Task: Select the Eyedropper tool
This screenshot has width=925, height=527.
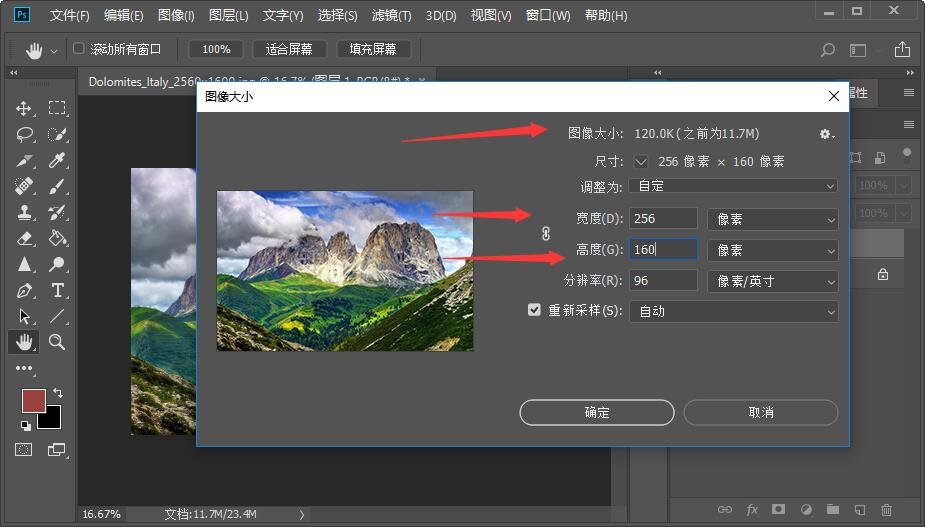Action: (x=57, y=161)
